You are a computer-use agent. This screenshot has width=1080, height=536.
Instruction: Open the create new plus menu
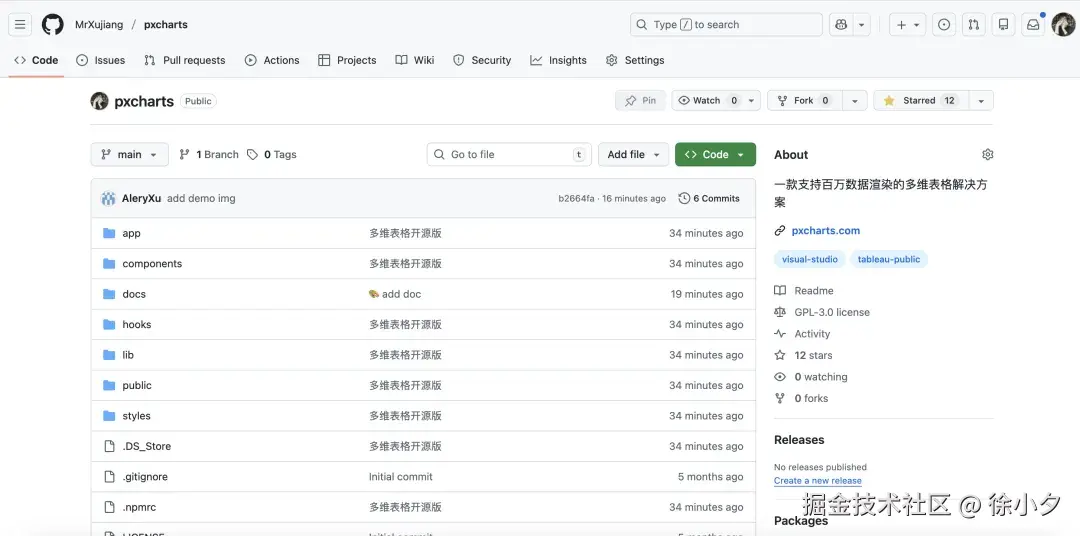point(908,25)
